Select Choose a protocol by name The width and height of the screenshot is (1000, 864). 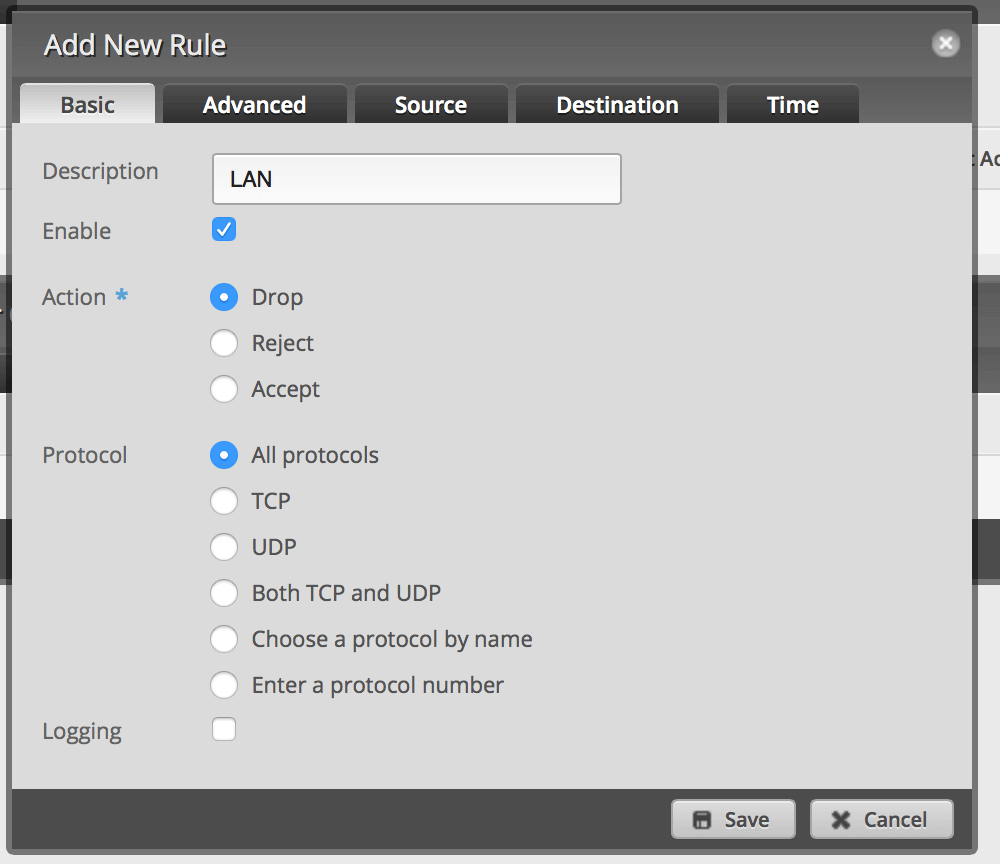(x=224, y=639)
